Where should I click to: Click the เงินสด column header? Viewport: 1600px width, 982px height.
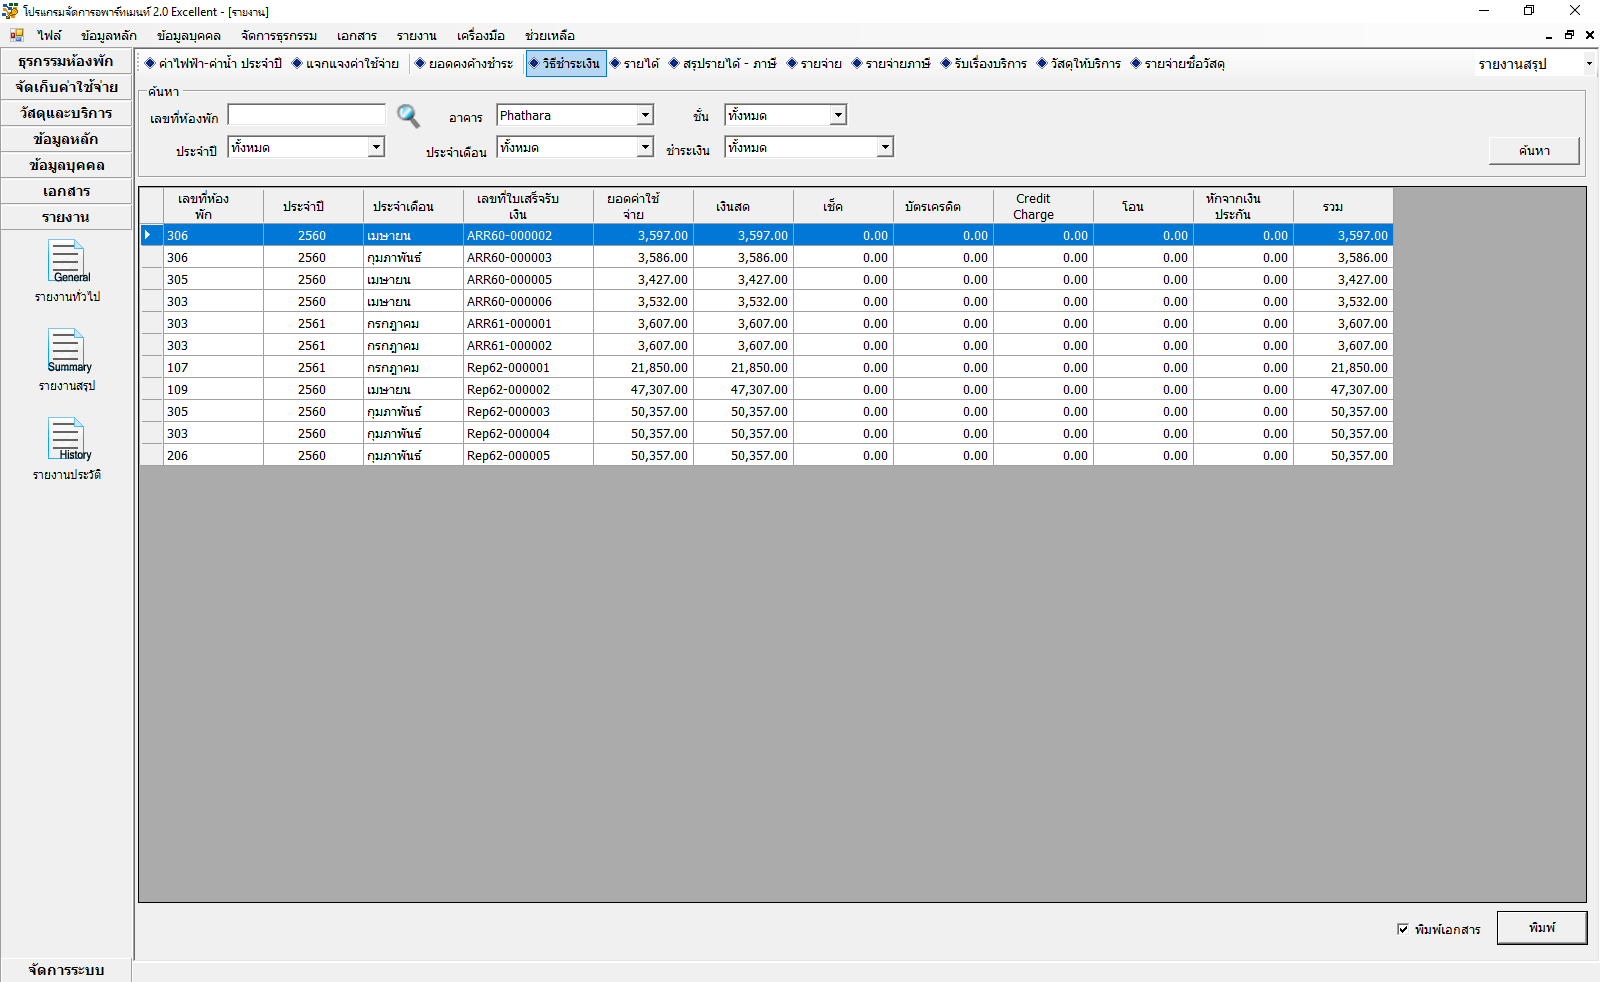(743, 206)
